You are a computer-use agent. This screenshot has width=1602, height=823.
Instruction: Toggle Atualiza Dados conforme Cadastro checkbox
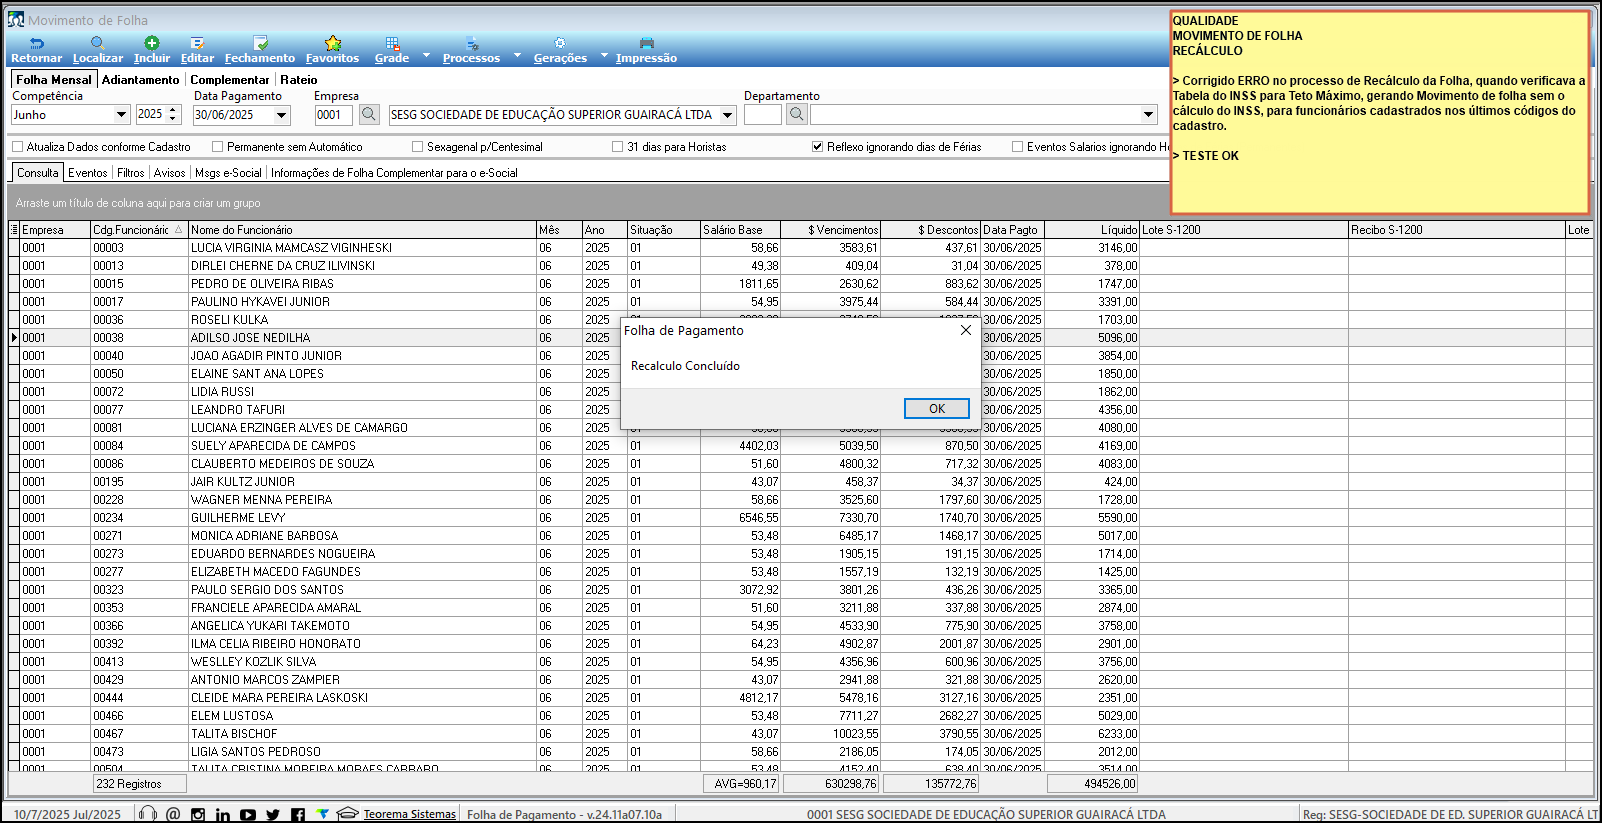pyautogui.click(x=17, y=146)
